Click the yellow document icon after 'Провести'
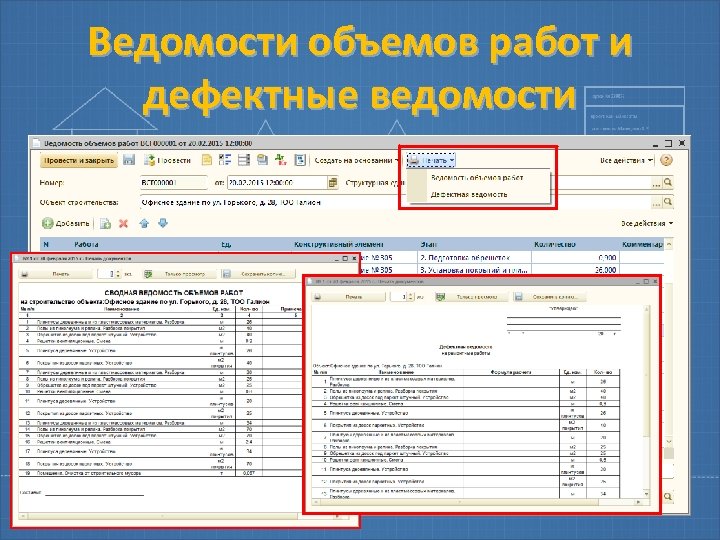This screenshot has width=720, height=540. coord(207,160)
